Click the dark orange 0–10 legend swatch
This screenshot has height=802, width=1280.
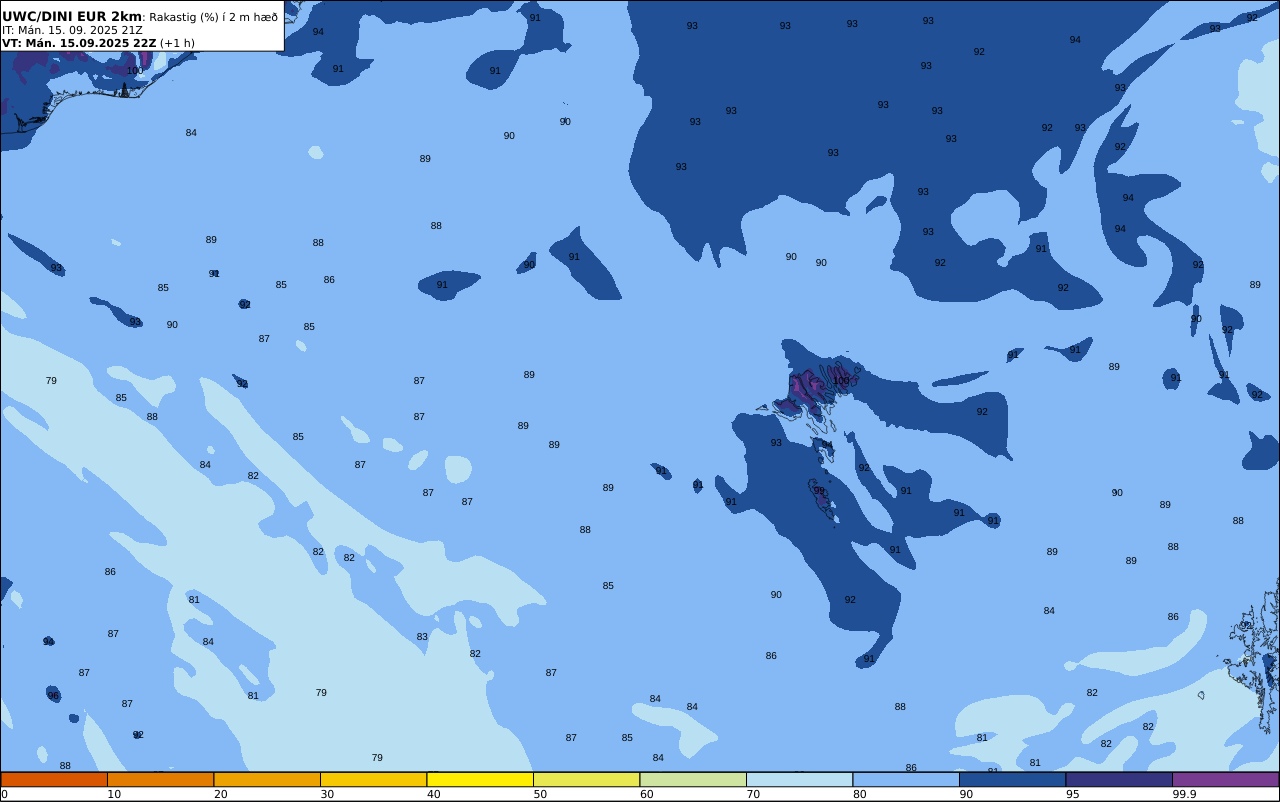54,779
